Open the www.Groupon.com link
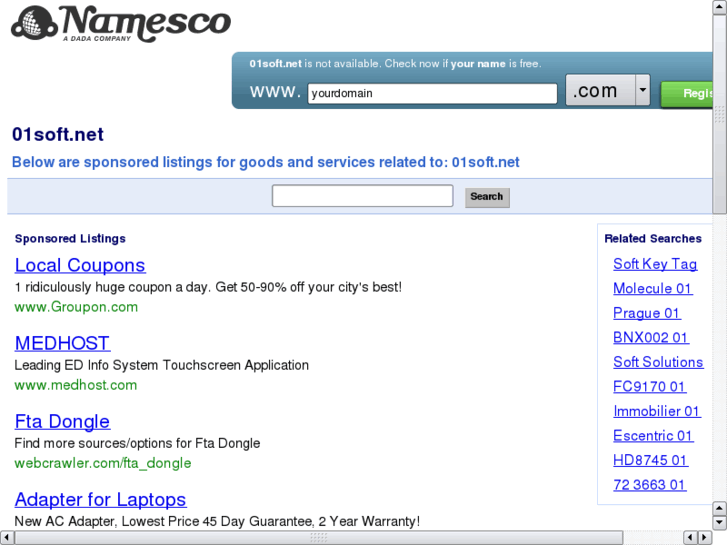 [76, 307]
